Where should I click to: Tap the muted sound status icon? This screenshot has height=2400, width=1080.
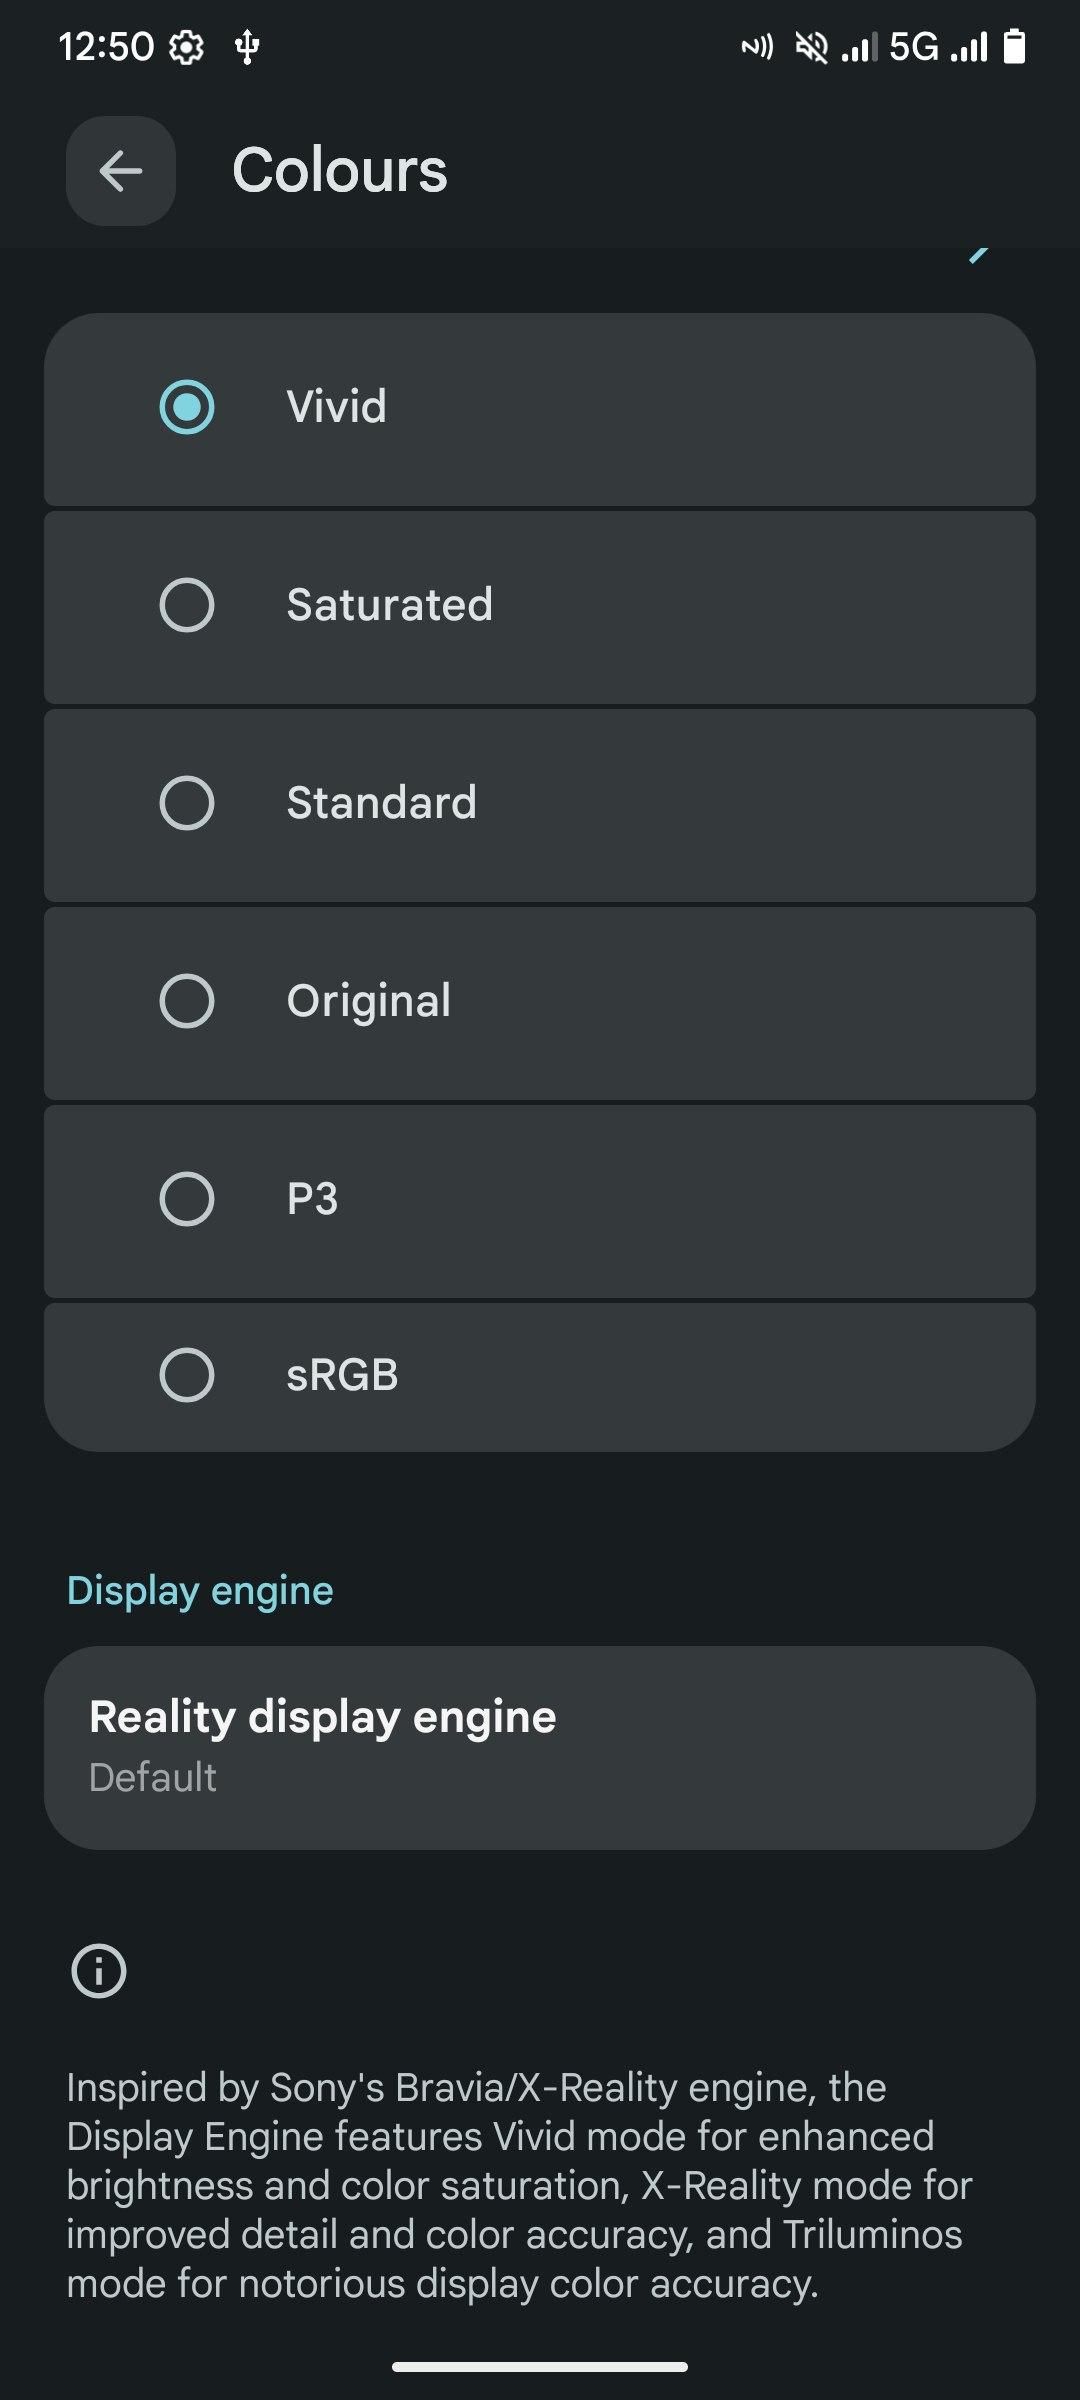tap(811, 47)
